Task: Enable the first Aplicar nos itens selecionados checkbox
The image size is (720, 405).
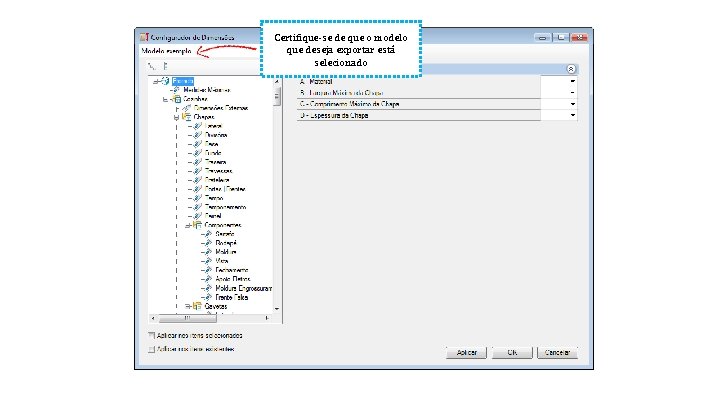Action: [152, 336]
